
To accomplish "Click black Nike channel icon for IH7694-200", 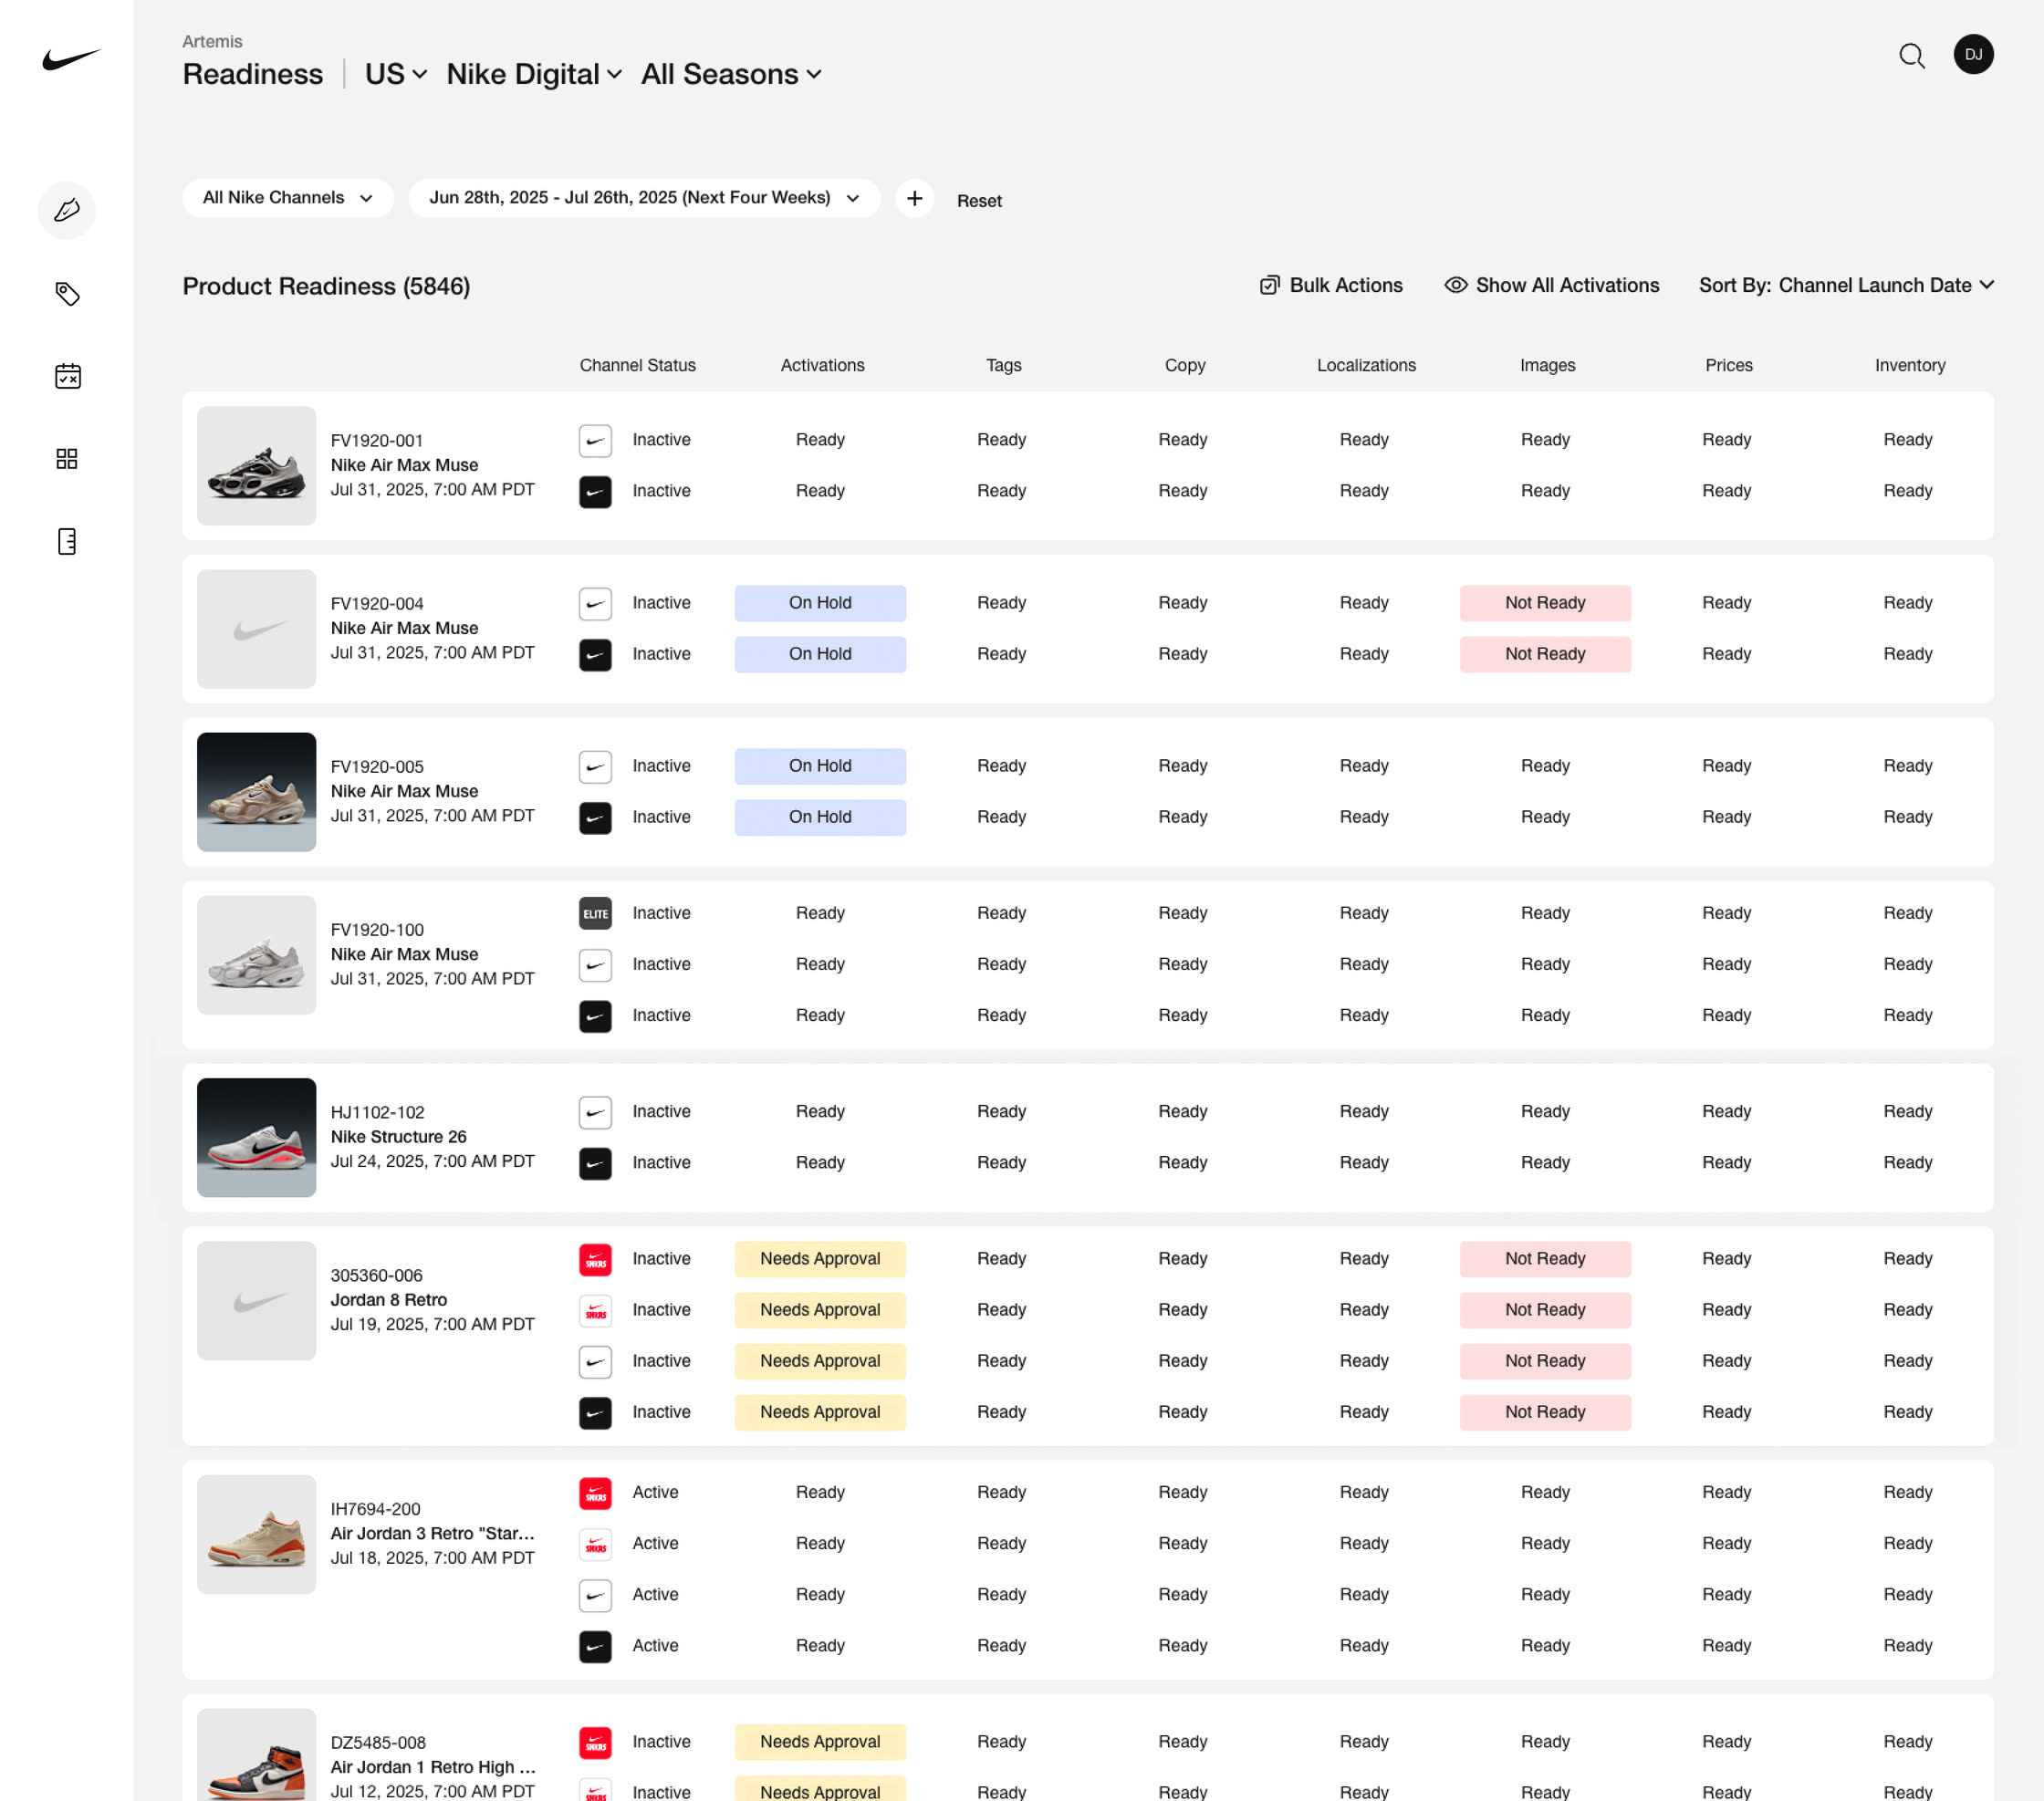I will point(595,1646).
